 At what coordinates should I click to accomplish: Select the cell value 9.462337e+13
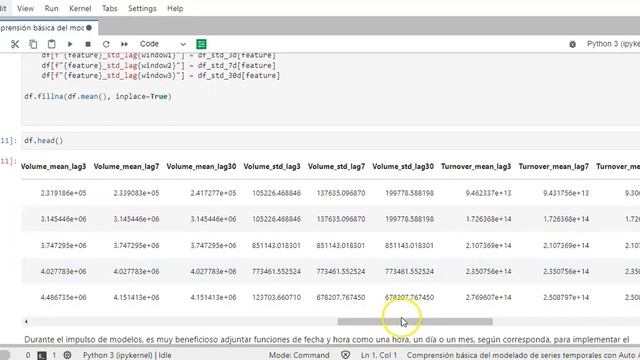[x=488, y=193]
